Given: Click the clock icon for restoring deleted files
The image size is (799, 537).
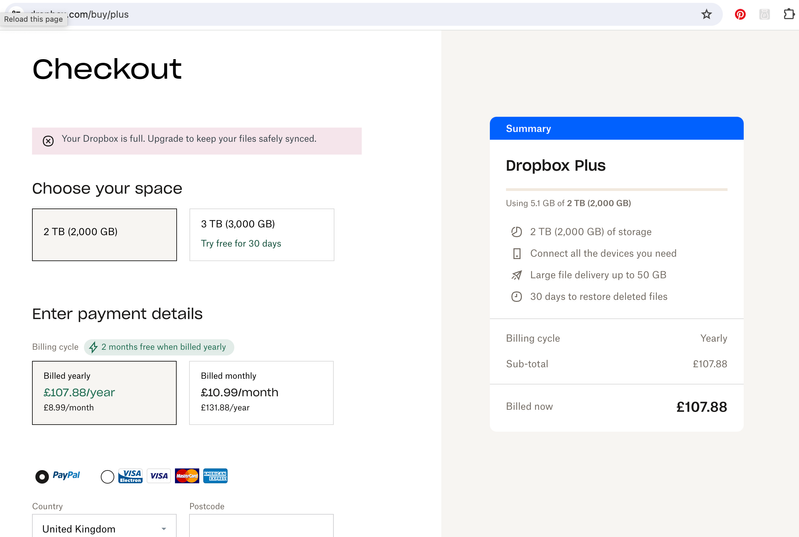Looking at the screenshot, I should click(516, 297).
